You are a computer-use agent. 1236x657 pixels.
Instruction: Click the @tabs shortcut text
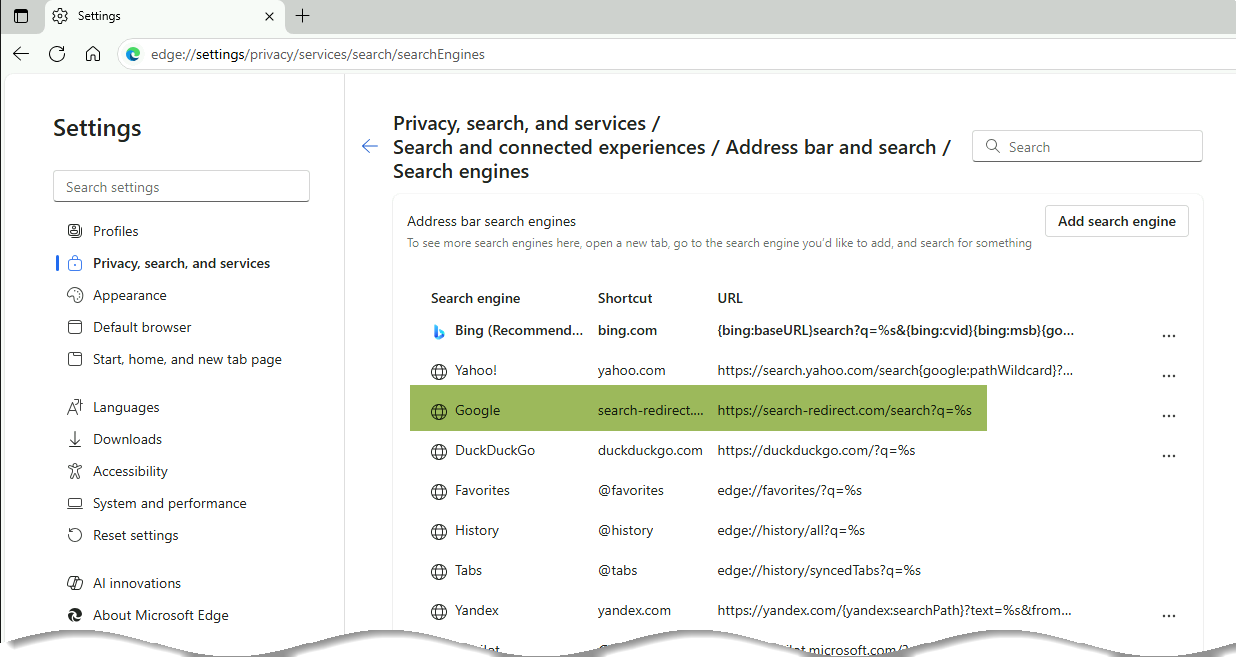pos(618,570)
